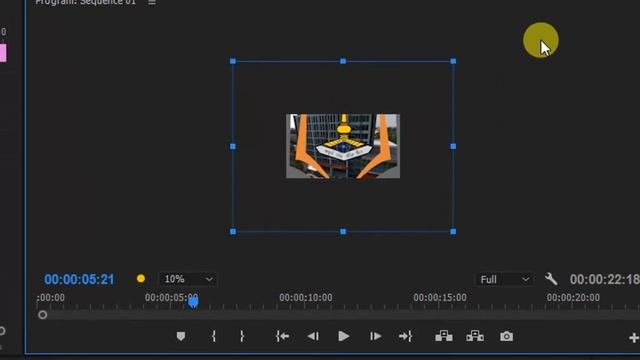
Task: Go to the In point
Action: tap(282, 336)
